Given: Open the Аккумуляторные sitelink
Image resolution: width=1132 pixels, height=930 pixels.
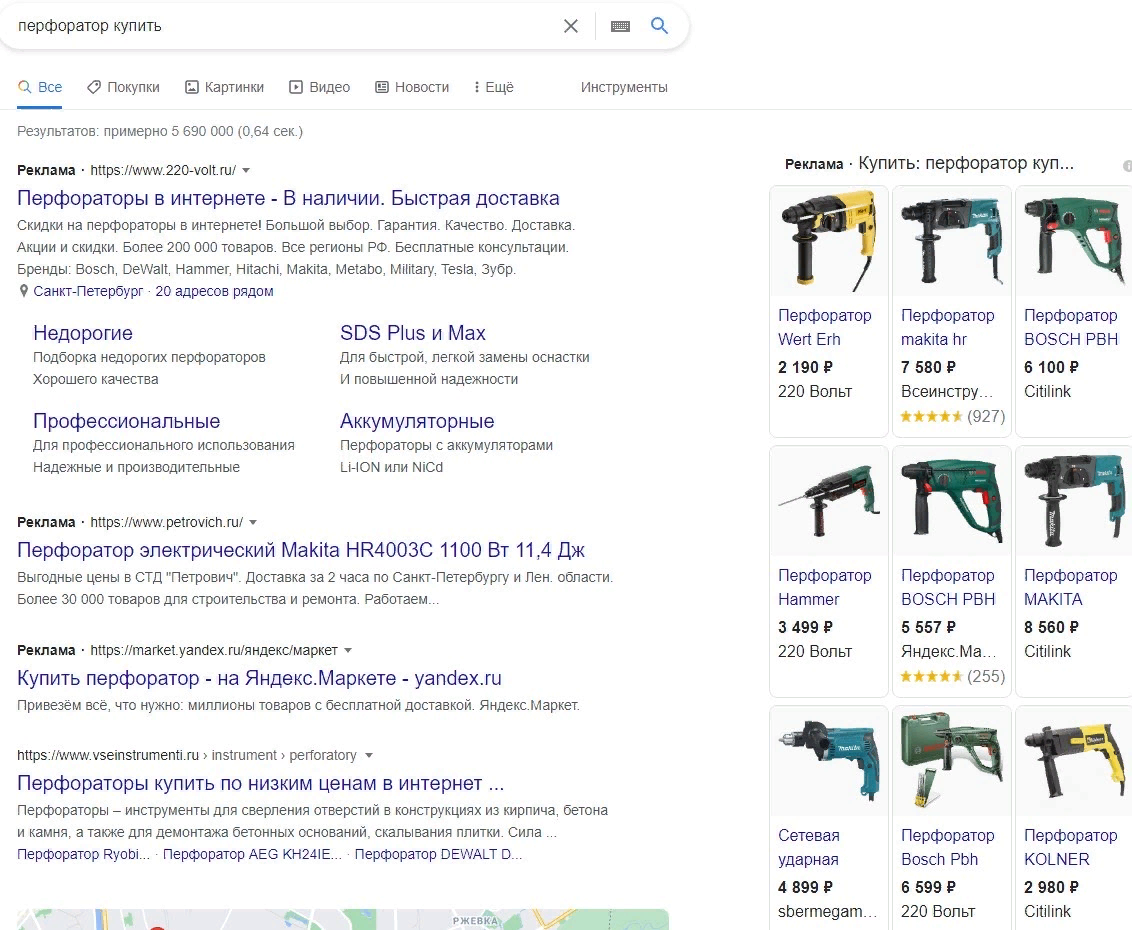Looking at the screenshot, I should pos(417,421).
